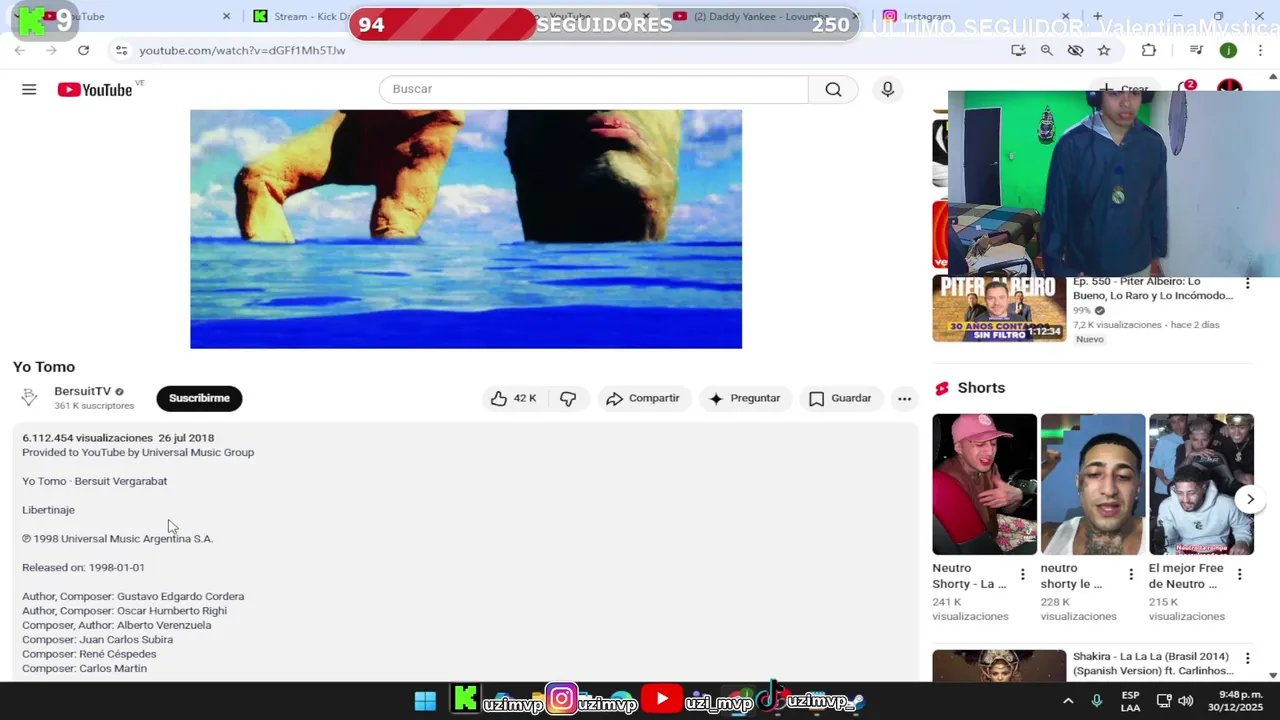This screenshot has height=720, width=1280.
Task: Open the BersuitTV channel avatar
Action: [x=30, y=397]
